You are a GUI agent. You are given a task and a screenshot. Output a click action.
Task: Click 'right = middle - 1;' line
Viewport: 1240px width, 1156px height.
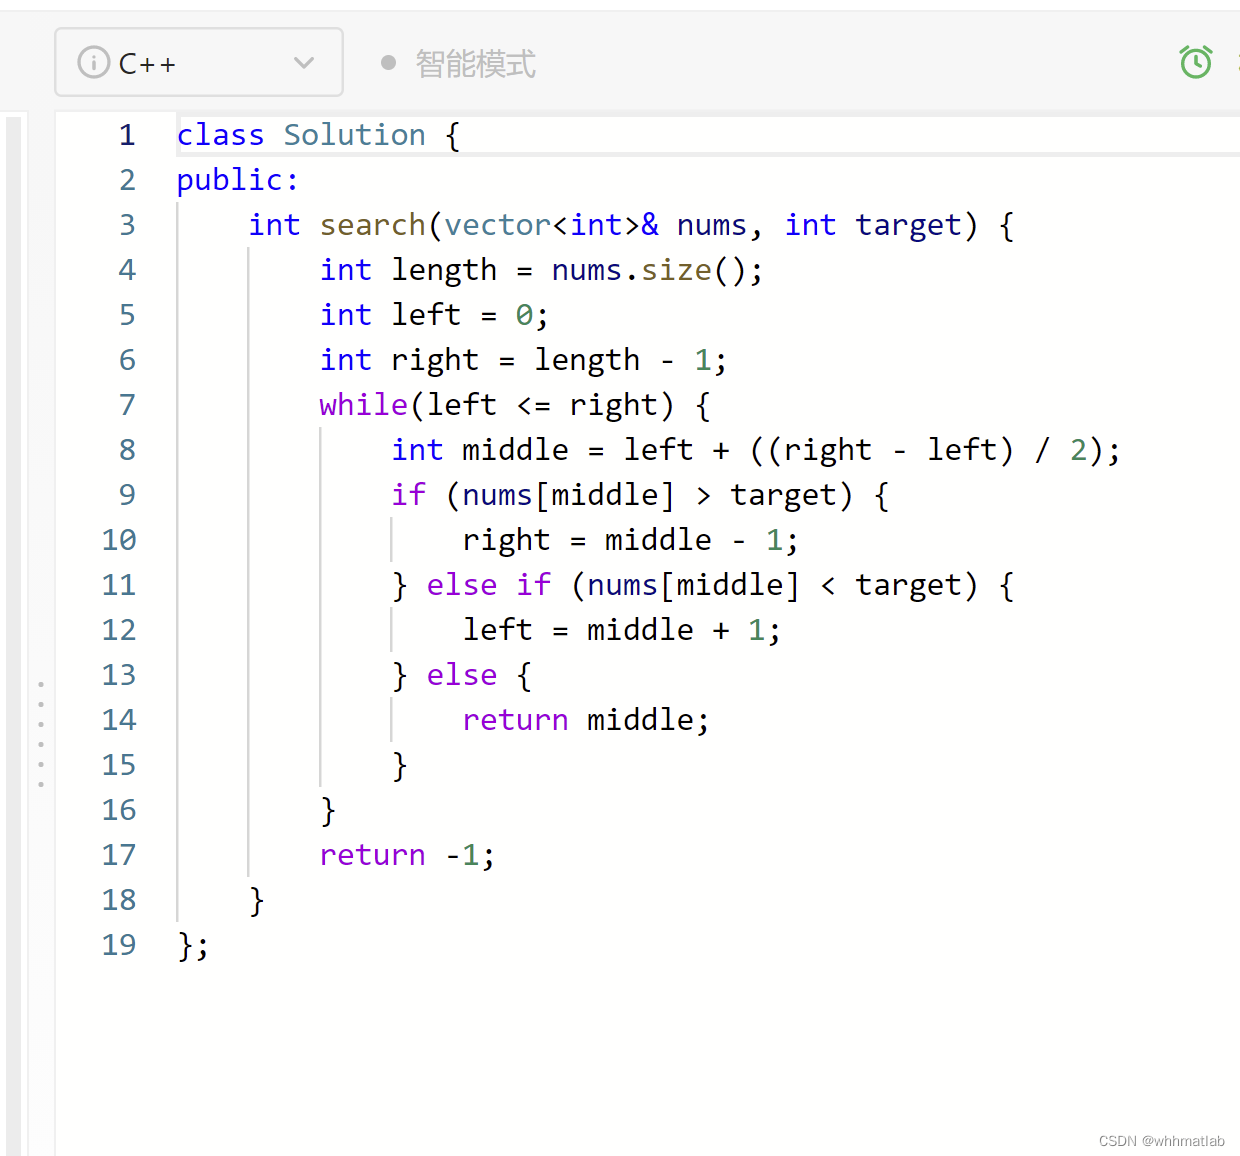click(630, 540)
